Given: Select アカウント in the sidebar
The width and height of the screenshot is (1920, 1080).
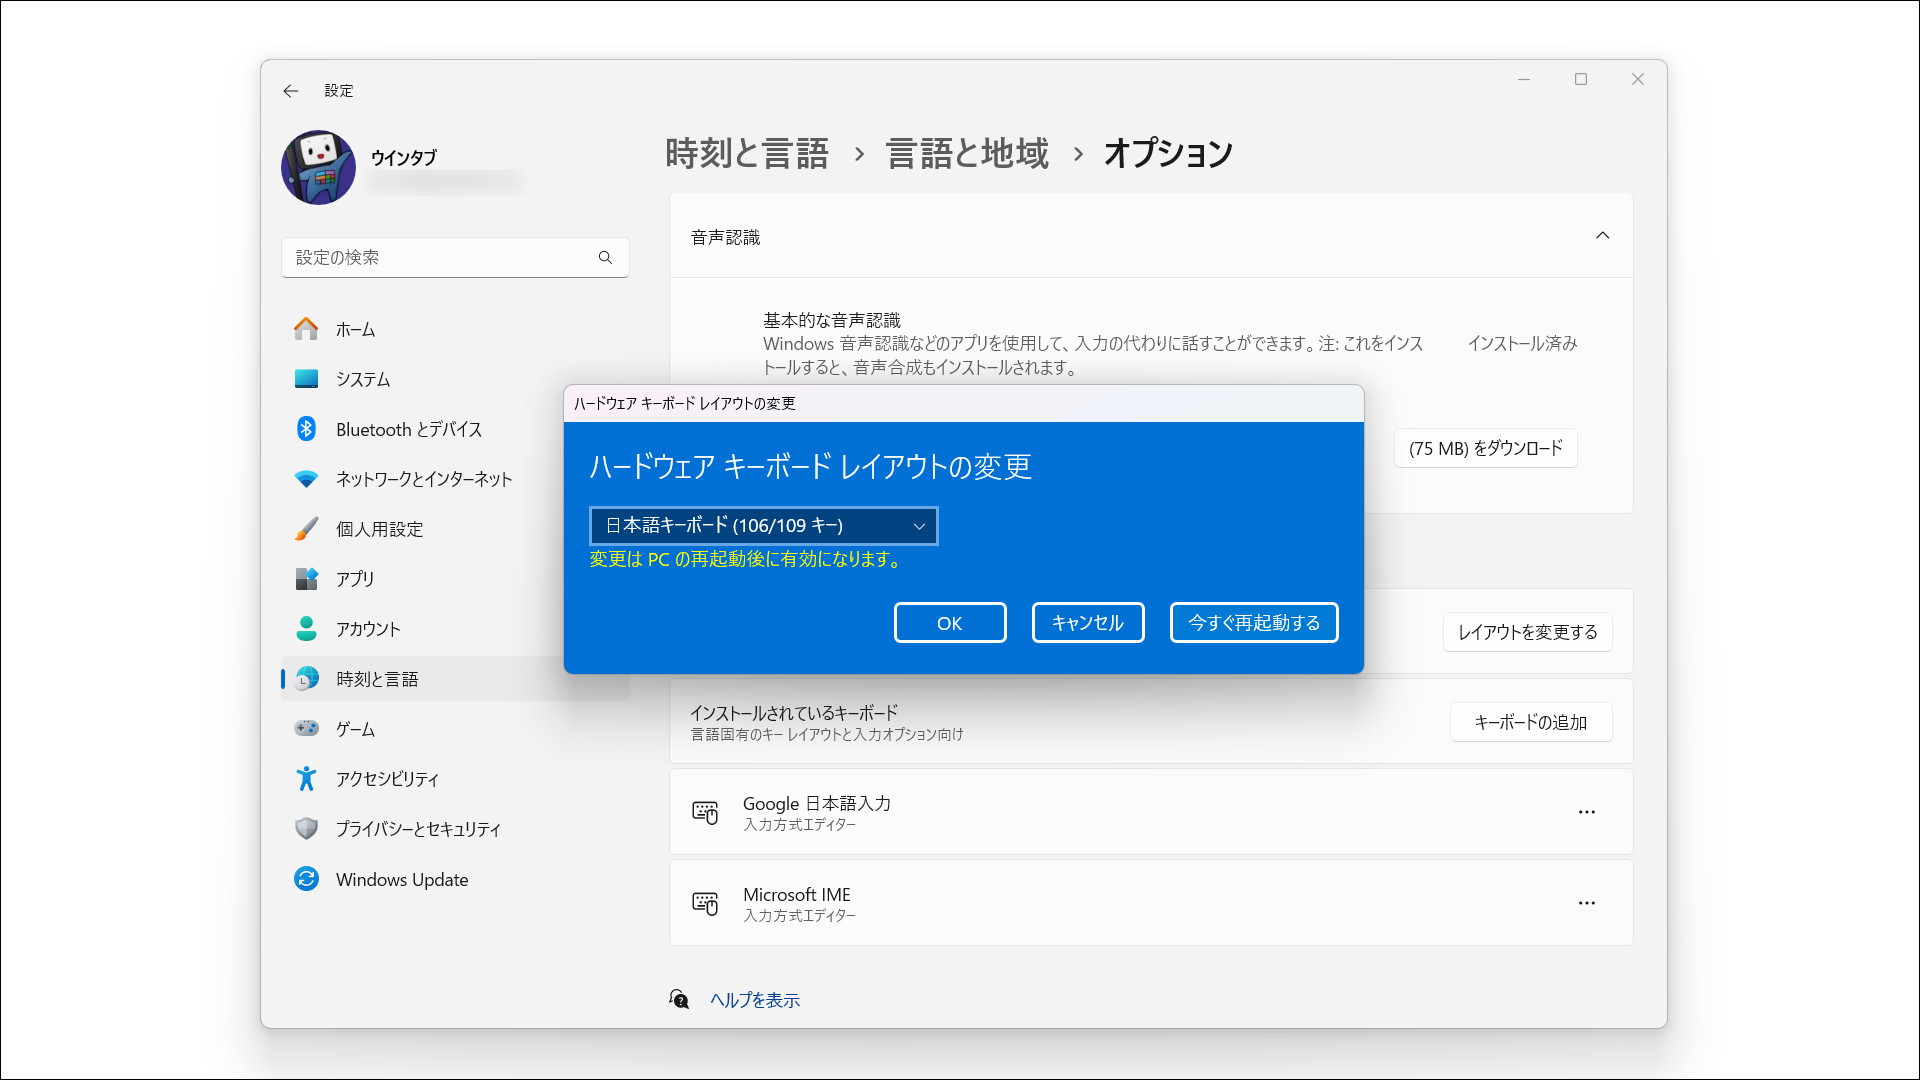Looking at the screenshot, I should (x=370, y=628).
